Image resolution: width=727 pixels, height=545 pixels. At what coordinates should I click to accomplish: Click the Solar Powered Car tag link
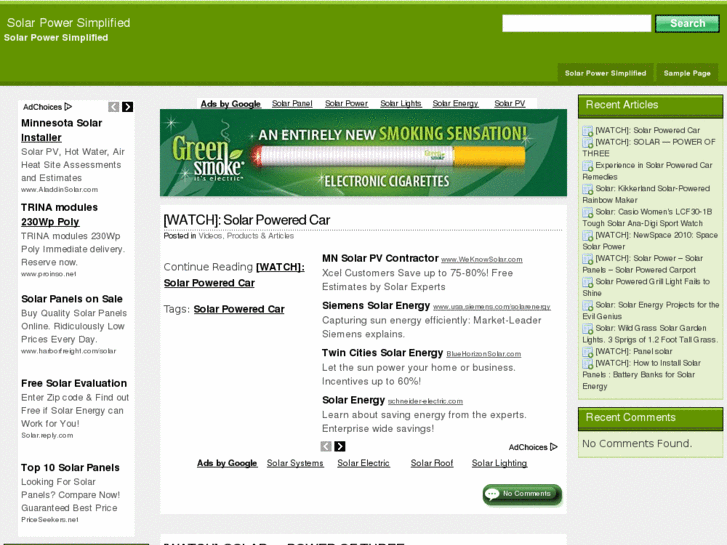tap(239, 309)
